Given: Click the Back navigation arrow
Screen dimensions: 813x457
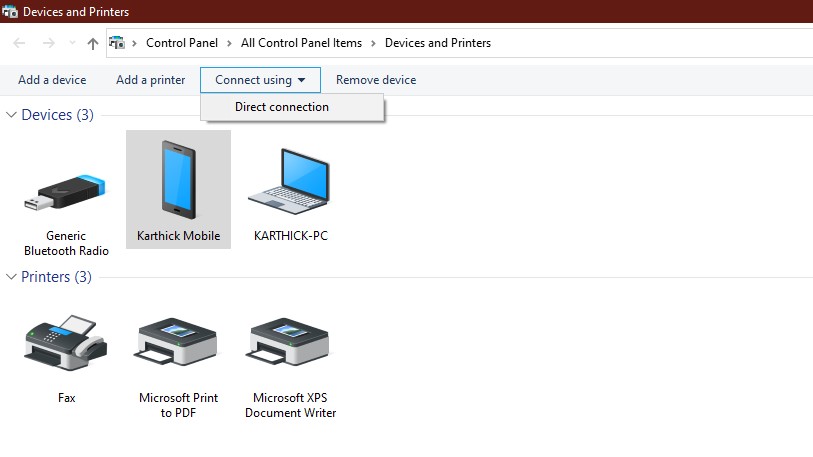Looking at the screenshot, I should [19, 43].
